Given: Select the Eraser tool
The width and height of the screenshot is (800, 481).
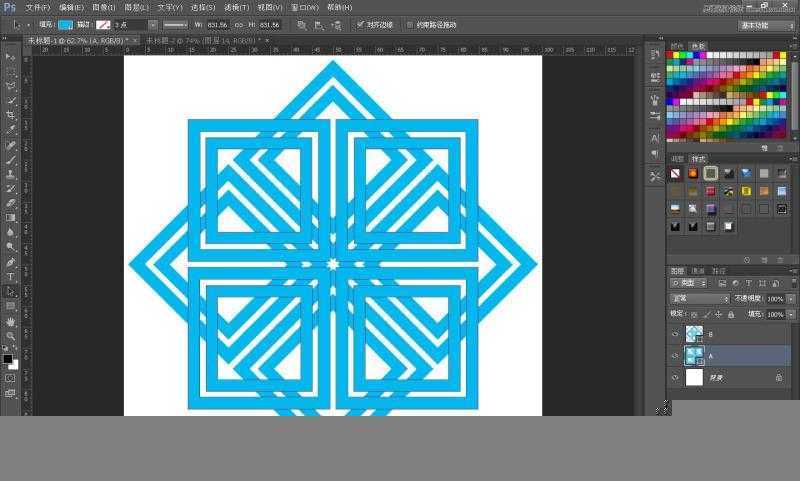Looking at the screenshot, I should point(10,203).
